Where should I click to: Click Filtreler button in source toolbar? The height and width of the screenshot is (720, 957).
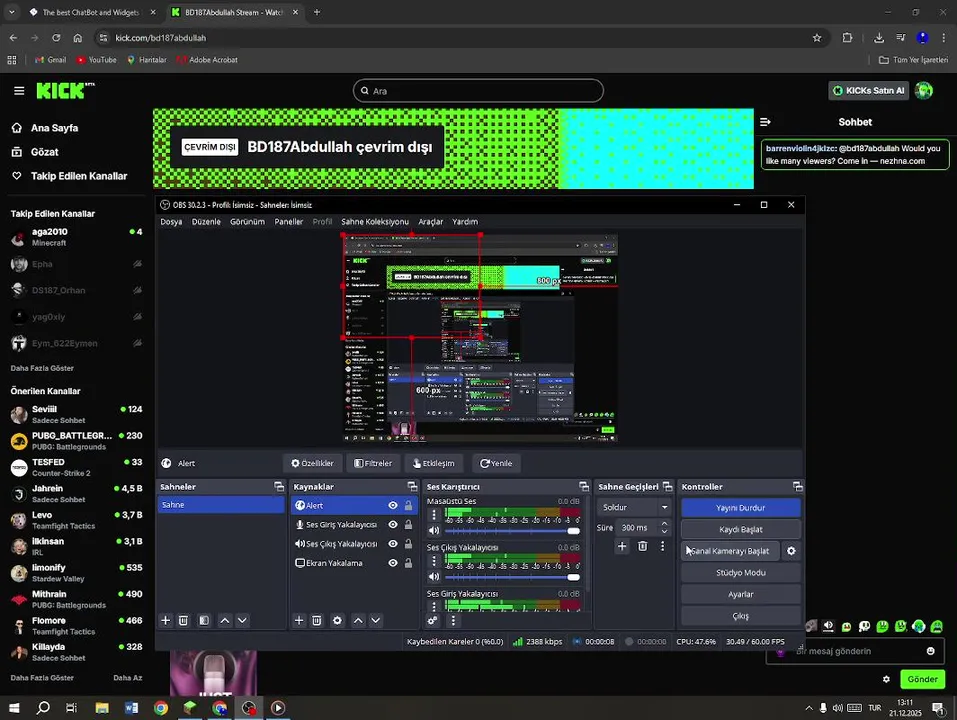click(x=373, y=463)
